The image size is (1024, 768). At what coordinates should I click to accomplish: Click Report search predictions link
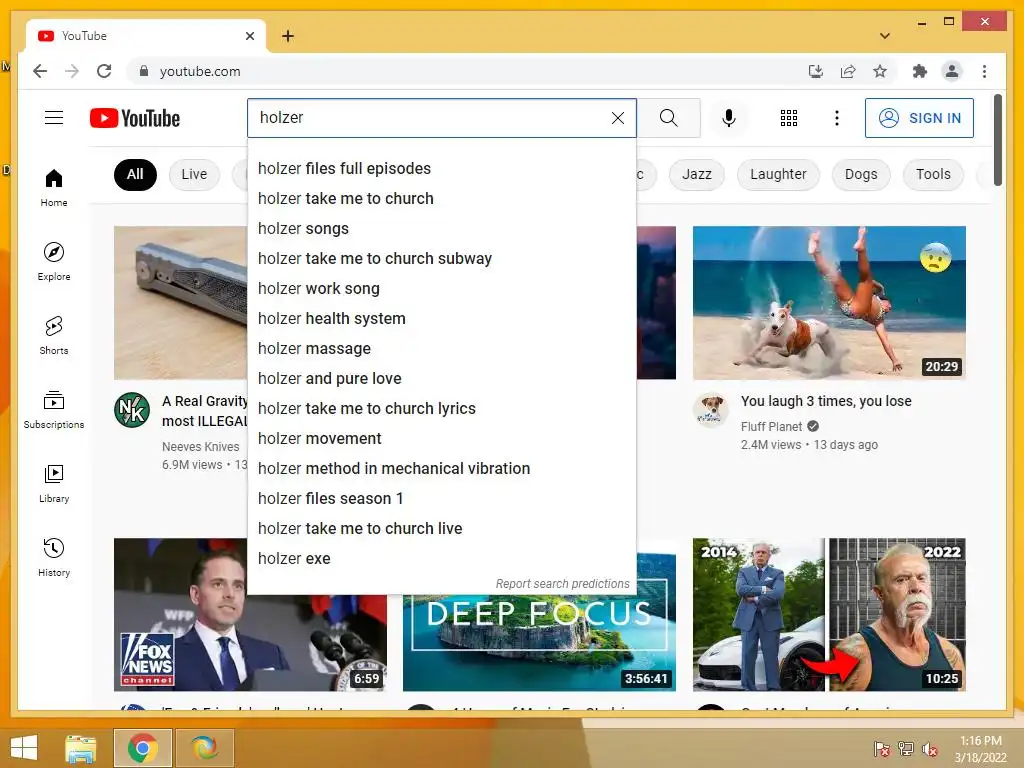[x=562, y=584]
